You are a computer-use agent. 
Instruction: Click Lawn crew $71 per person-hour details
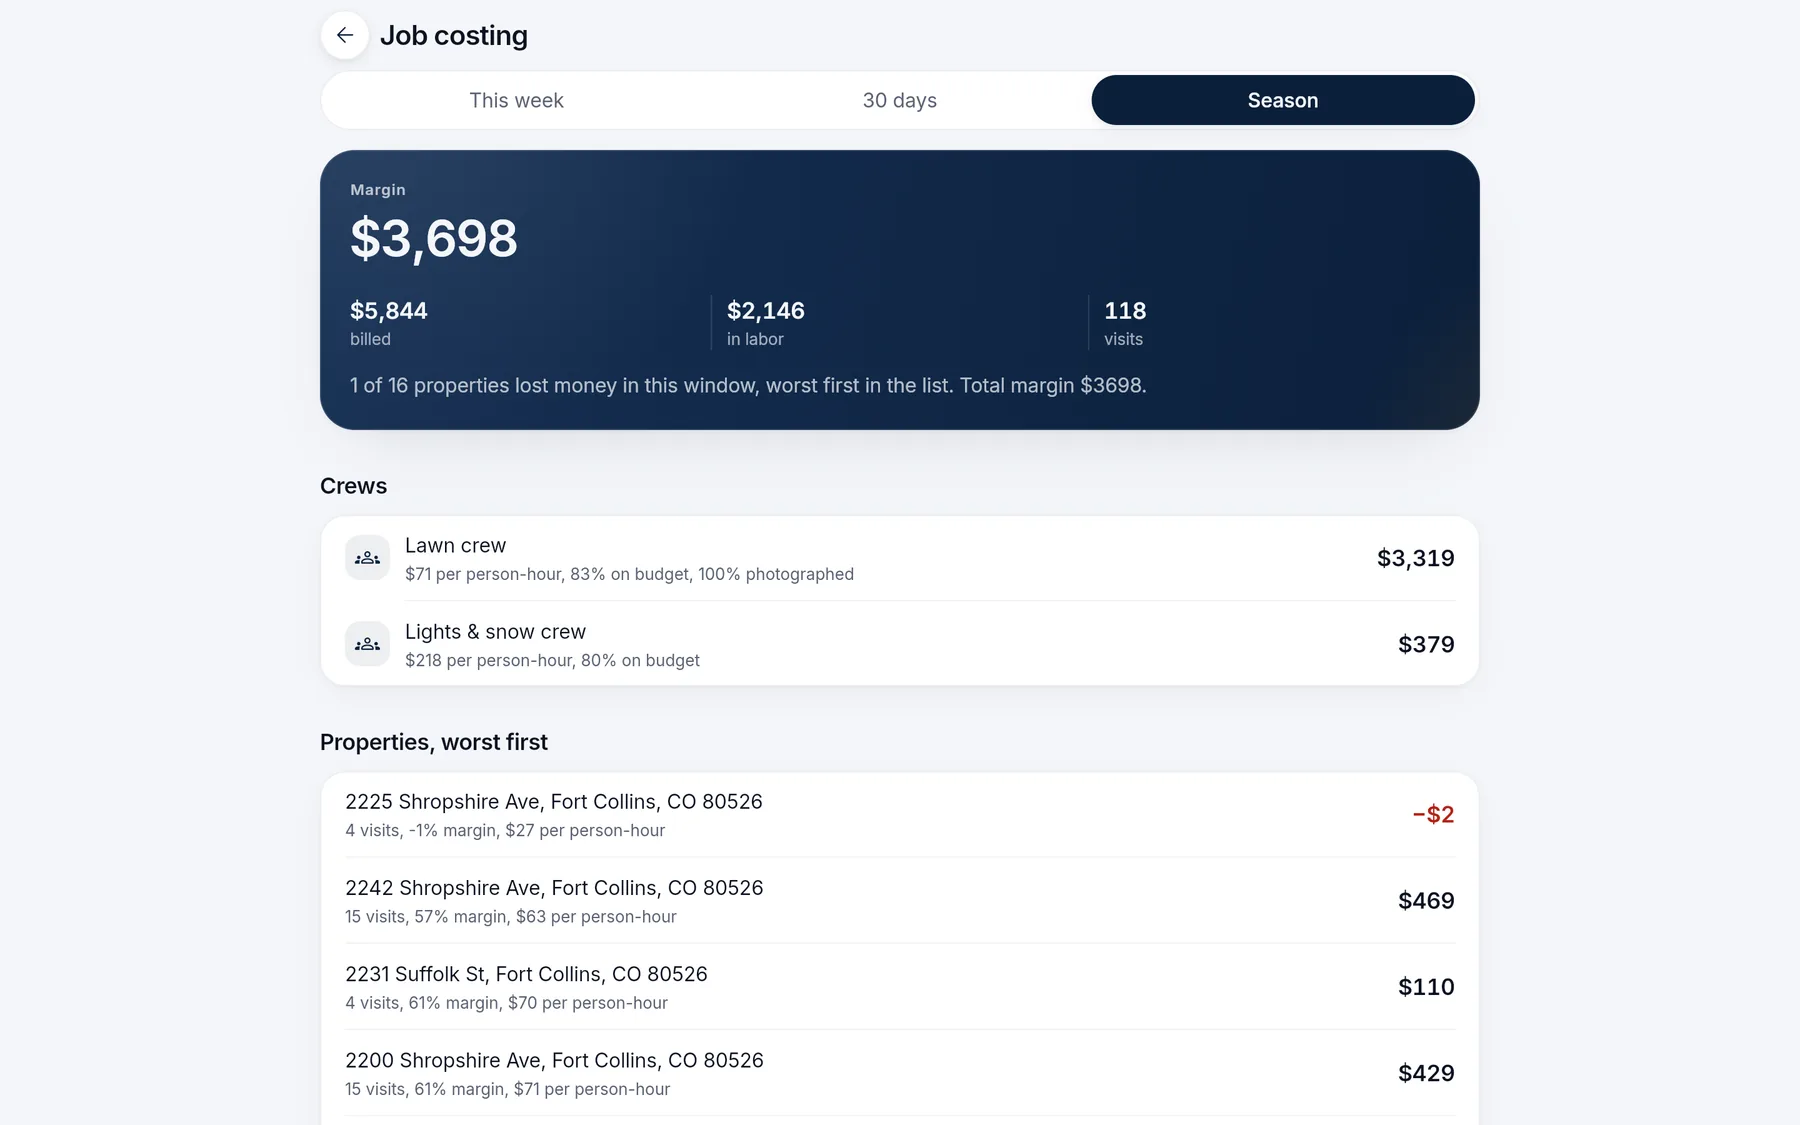(629, 574)
